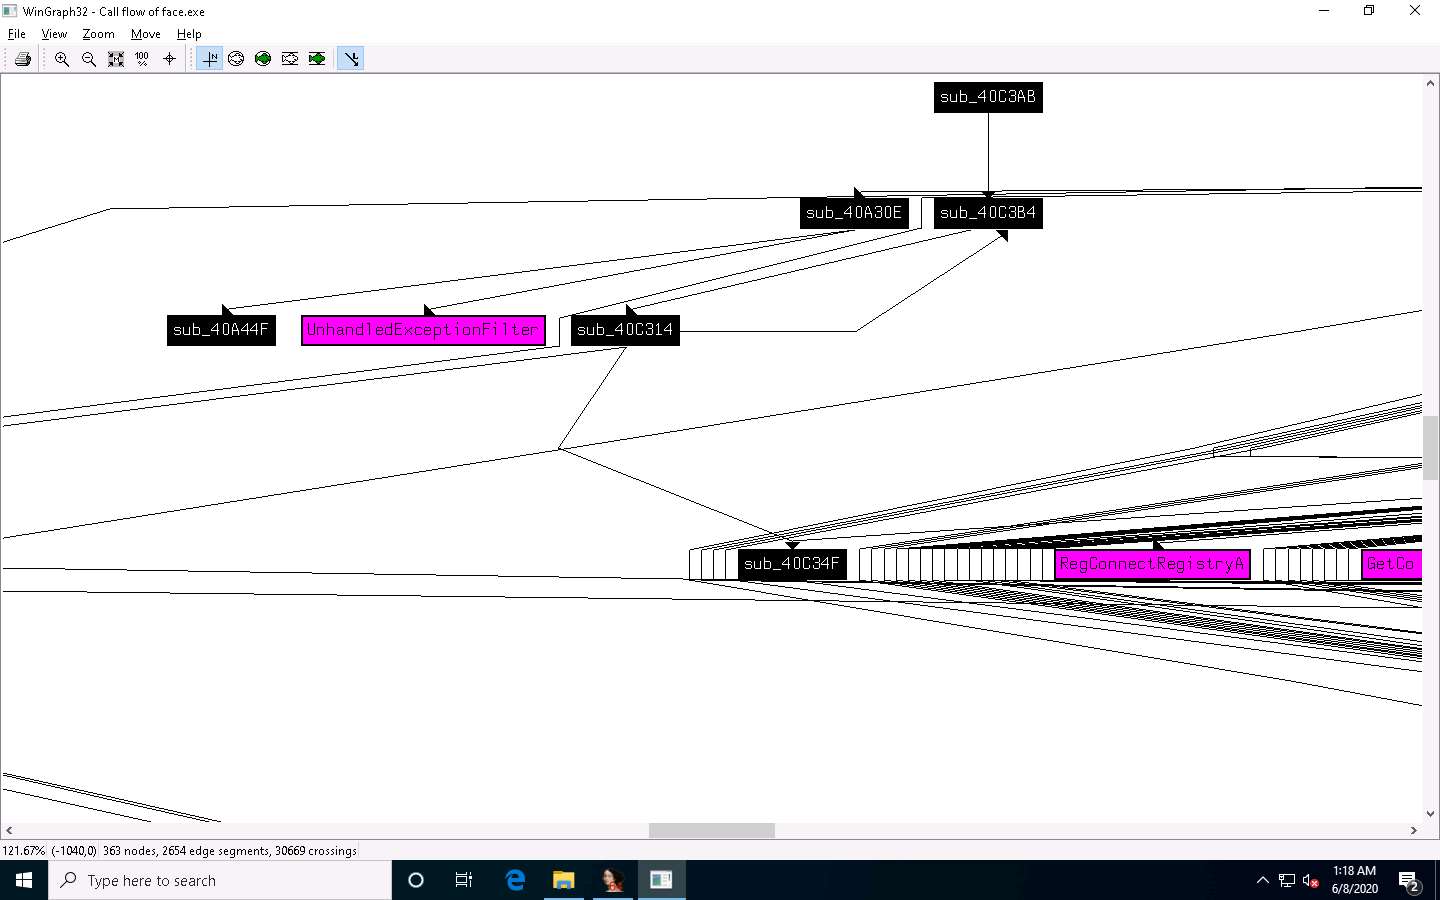Minimize the WinGraph32 window
Screen dimensions: 1440x900
pyautogui.click(x=1324, y=11)
